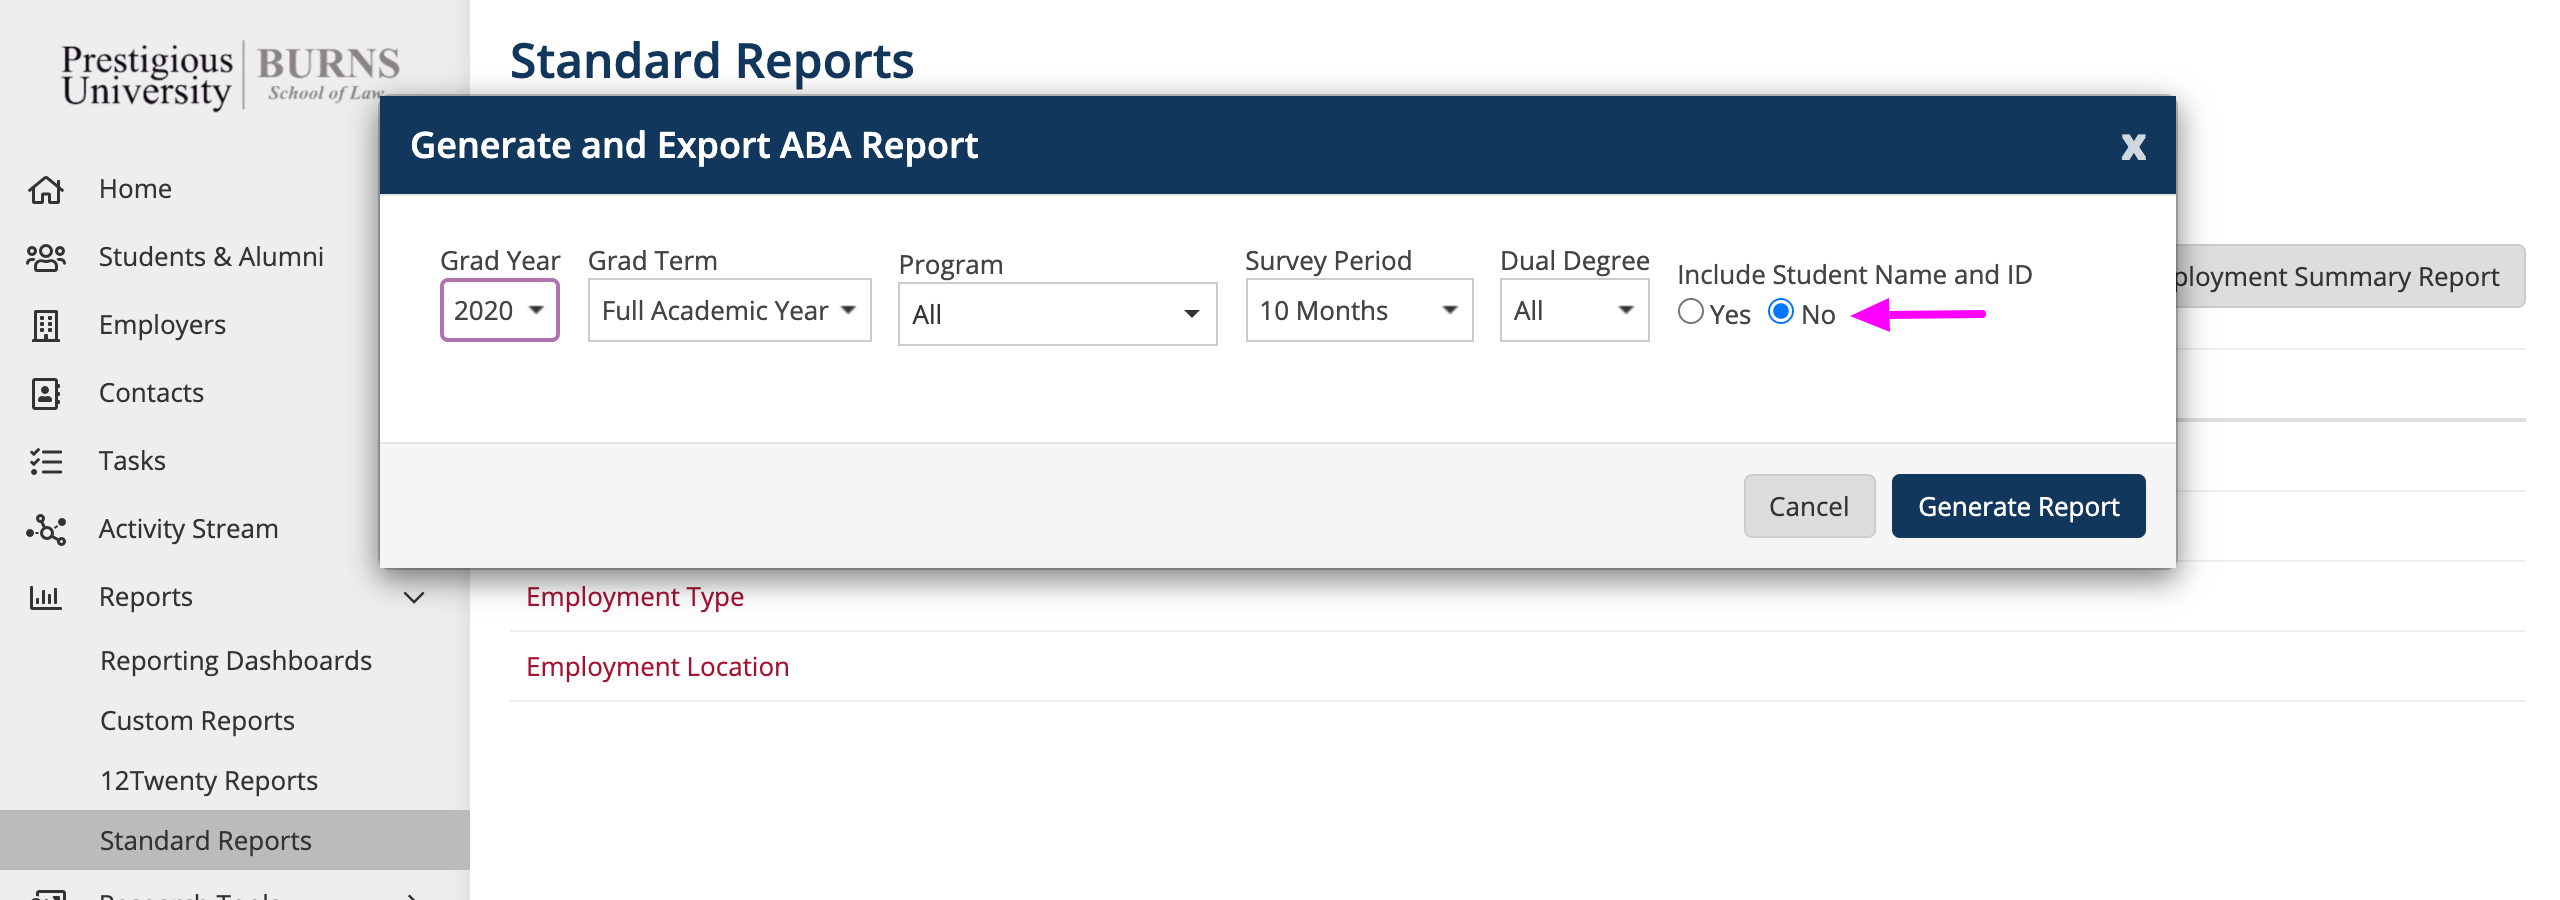The height and width of the screenshot is (900, 2560).
Task: Open Reporting Dashboards in sidebar
Action: coord(236,661)
